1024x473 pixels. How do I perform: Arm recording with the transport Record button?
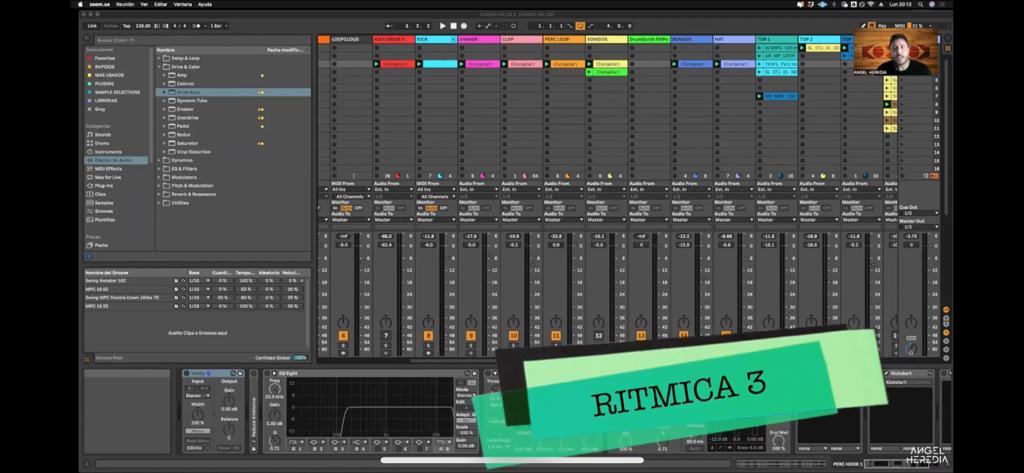[464, 26]
